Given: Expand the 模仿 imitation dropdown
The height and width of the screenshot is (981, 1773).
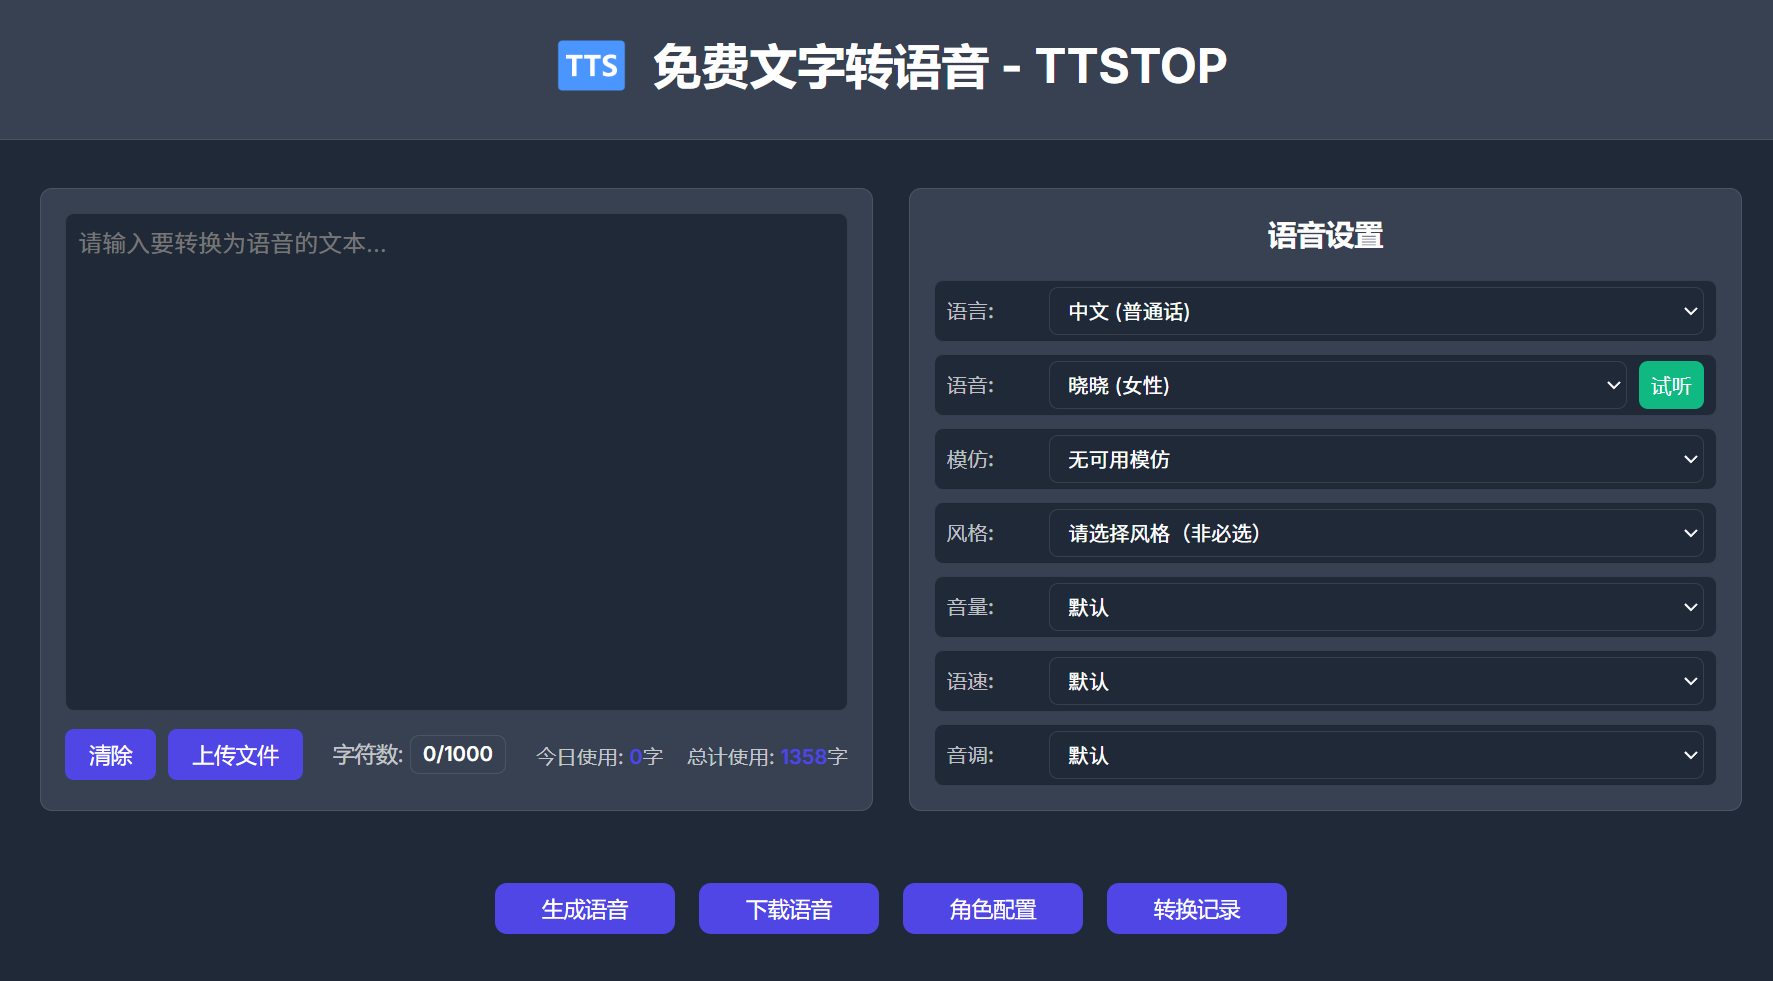Looking at the screenshot, I should pyautogui.click(x=1377, y=459).
